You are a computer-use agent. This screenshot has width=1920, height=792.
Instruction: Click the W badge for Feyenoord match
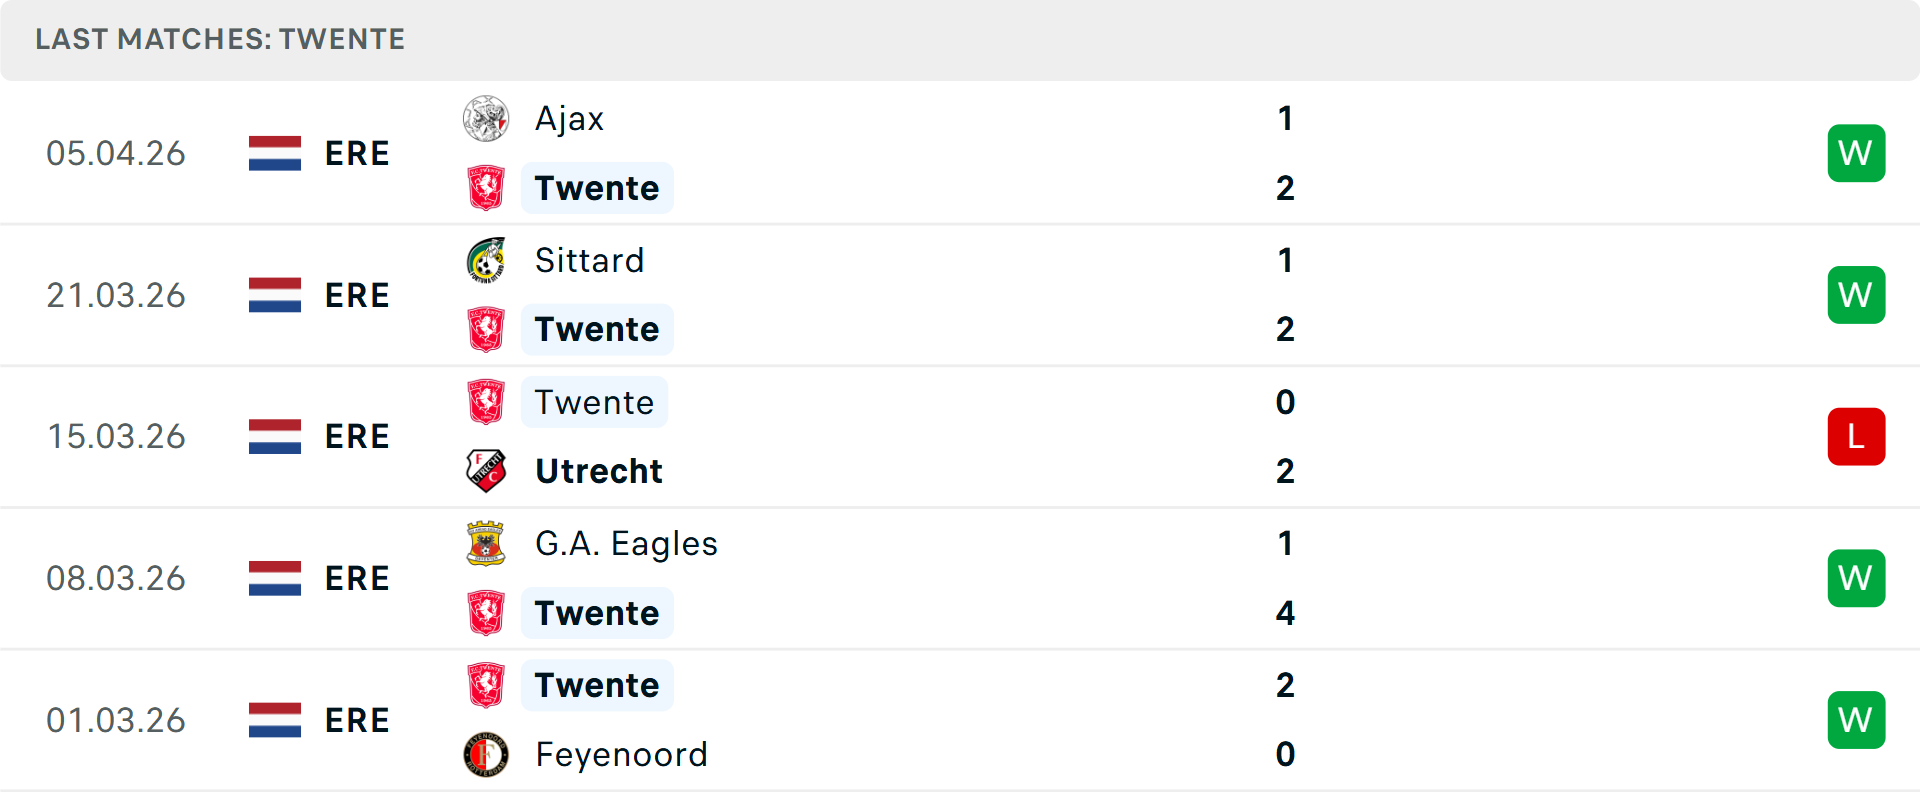1856,720
